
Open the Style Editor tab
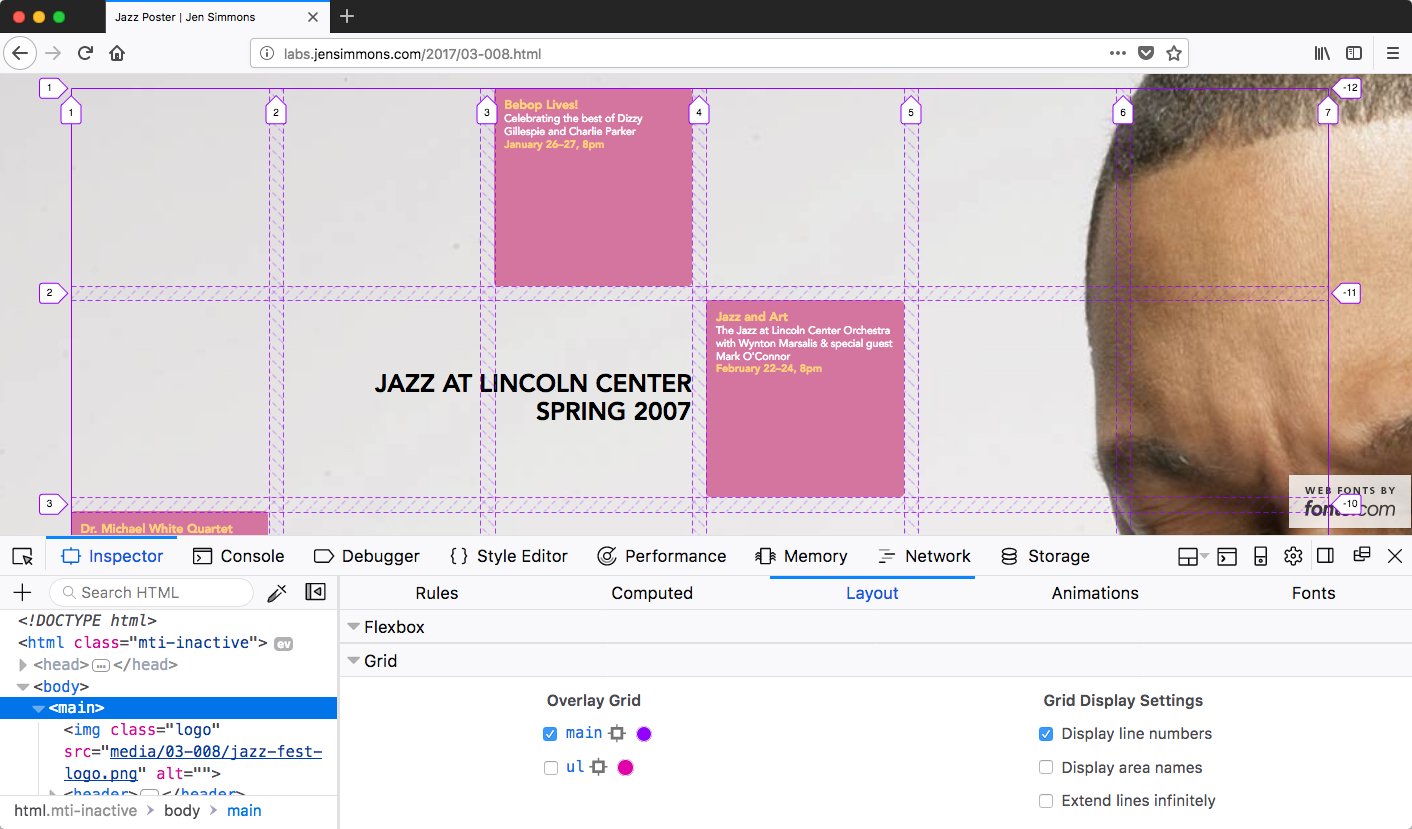[509, 556]
